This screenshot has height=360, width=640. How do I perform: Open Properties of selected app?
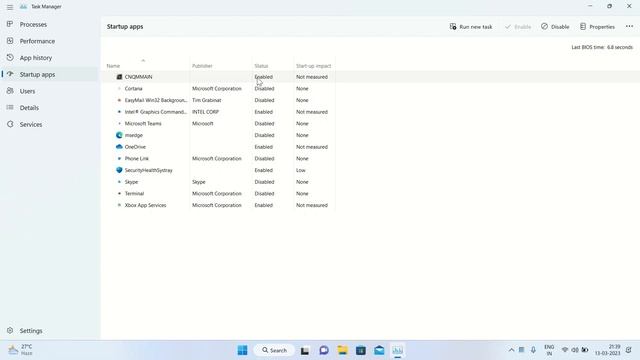pyautogui.click(x=597, y=27)
